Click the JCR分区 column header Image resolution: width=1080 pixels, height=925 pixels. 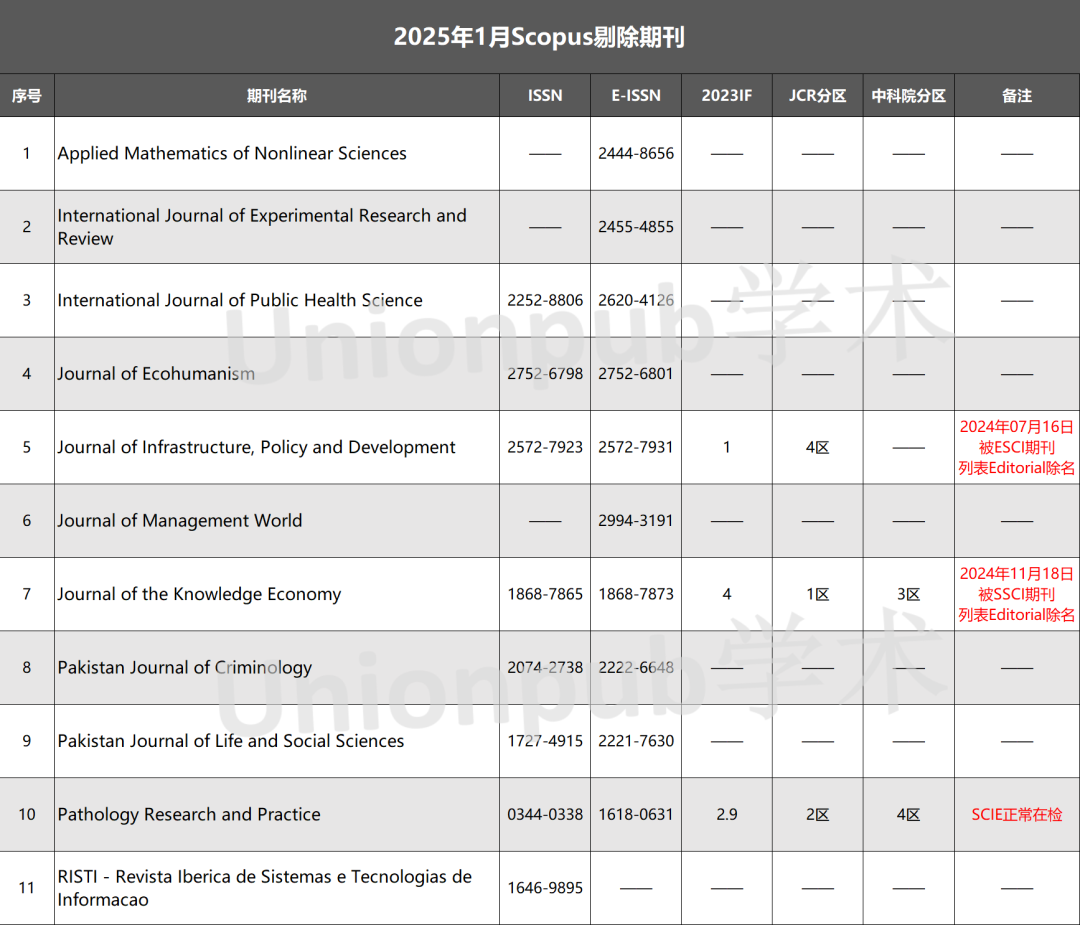coord(818,96)
